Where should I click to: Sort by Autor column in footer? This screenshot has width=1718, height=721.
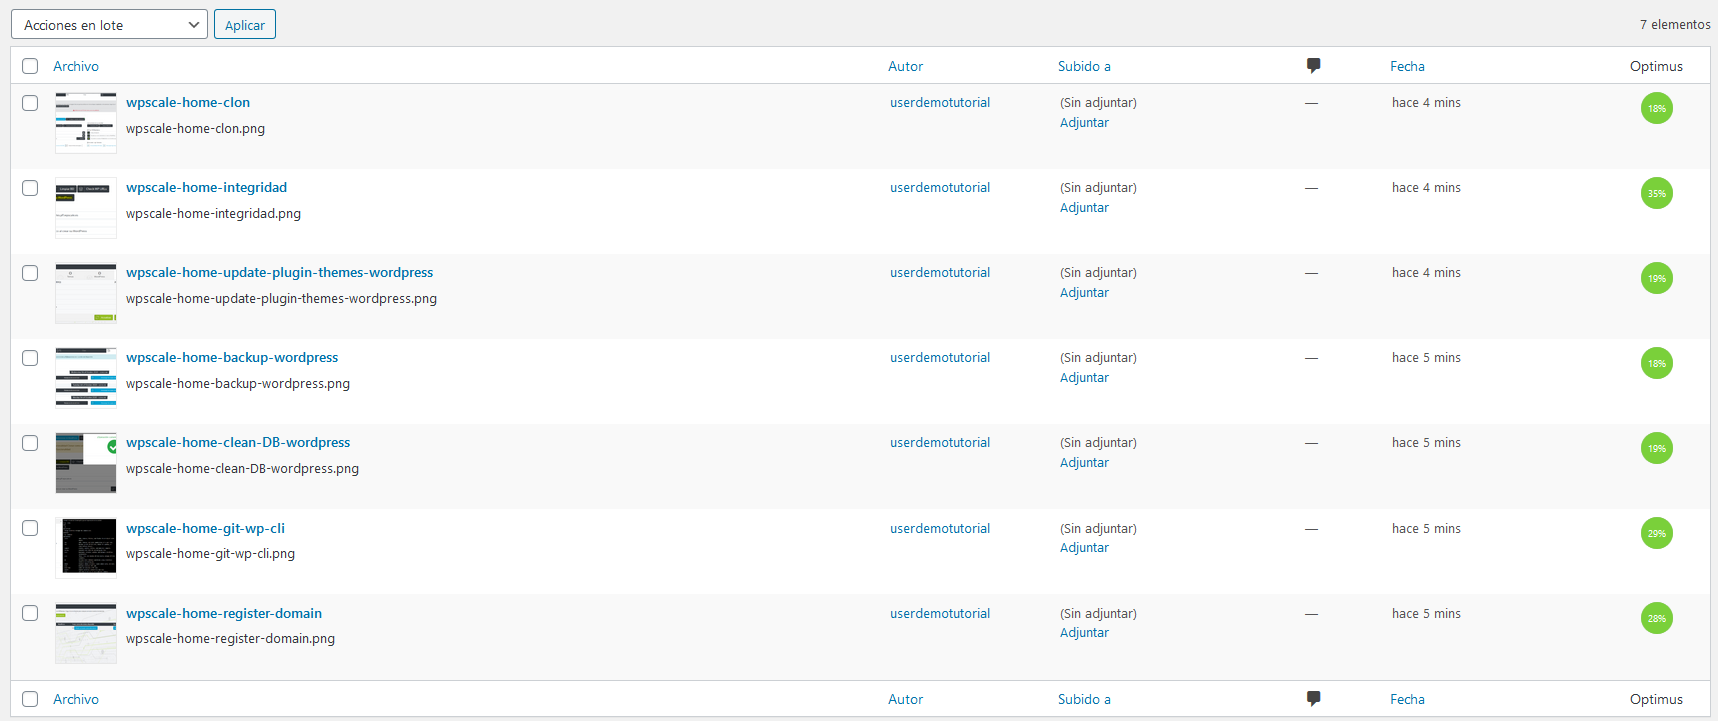click(906, 699)
